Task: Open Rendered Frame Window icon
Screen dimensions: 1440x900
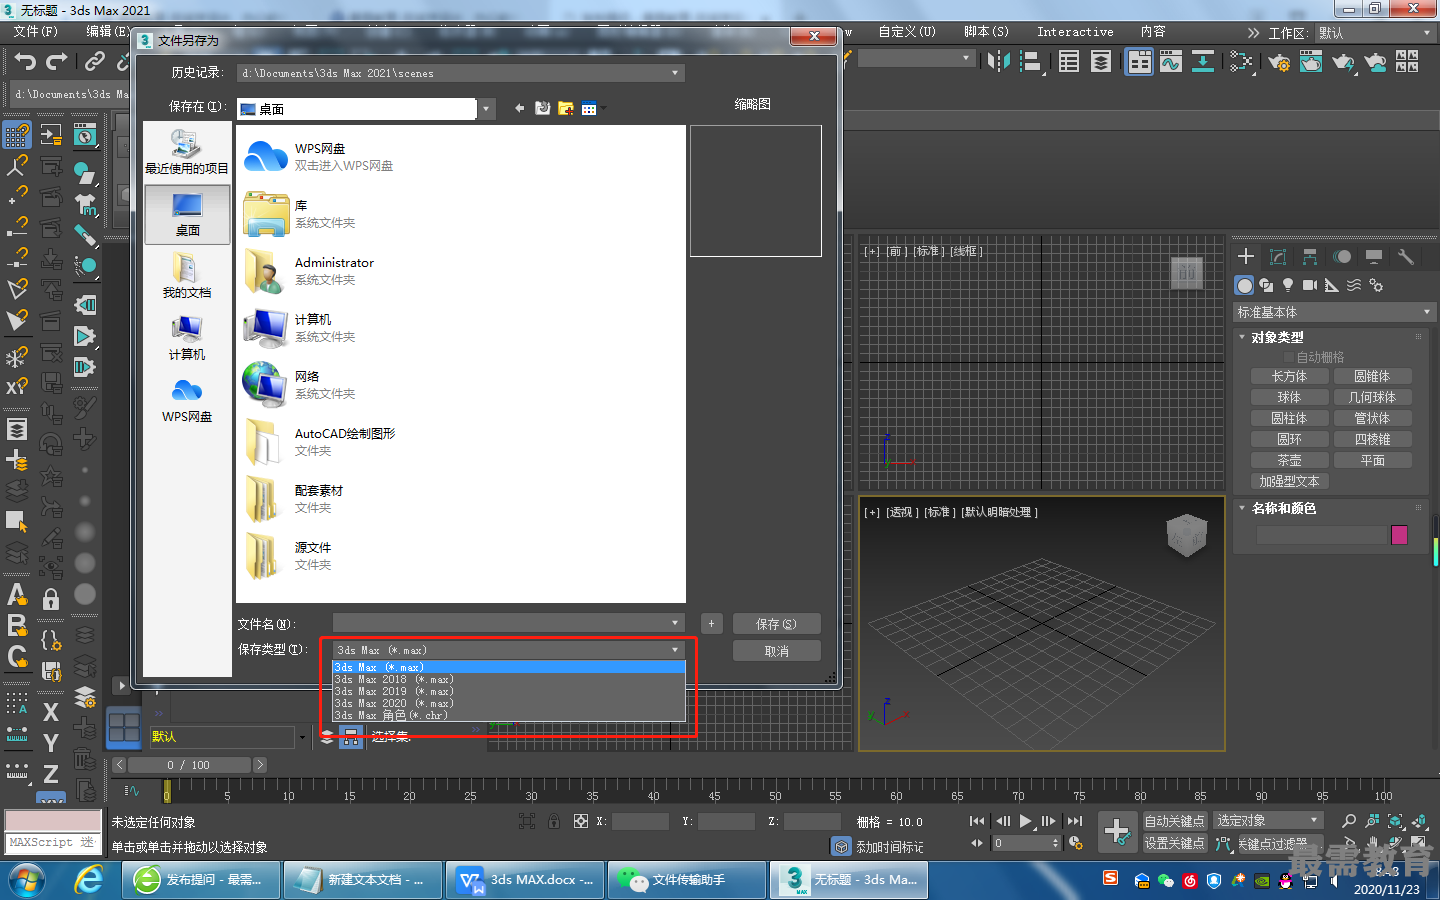Action: point(1311,62)
